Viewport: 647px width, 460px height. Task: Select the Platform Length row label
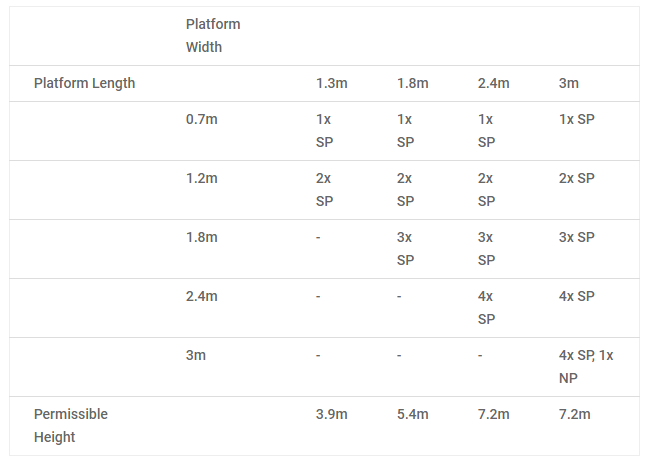pos(84,83)
